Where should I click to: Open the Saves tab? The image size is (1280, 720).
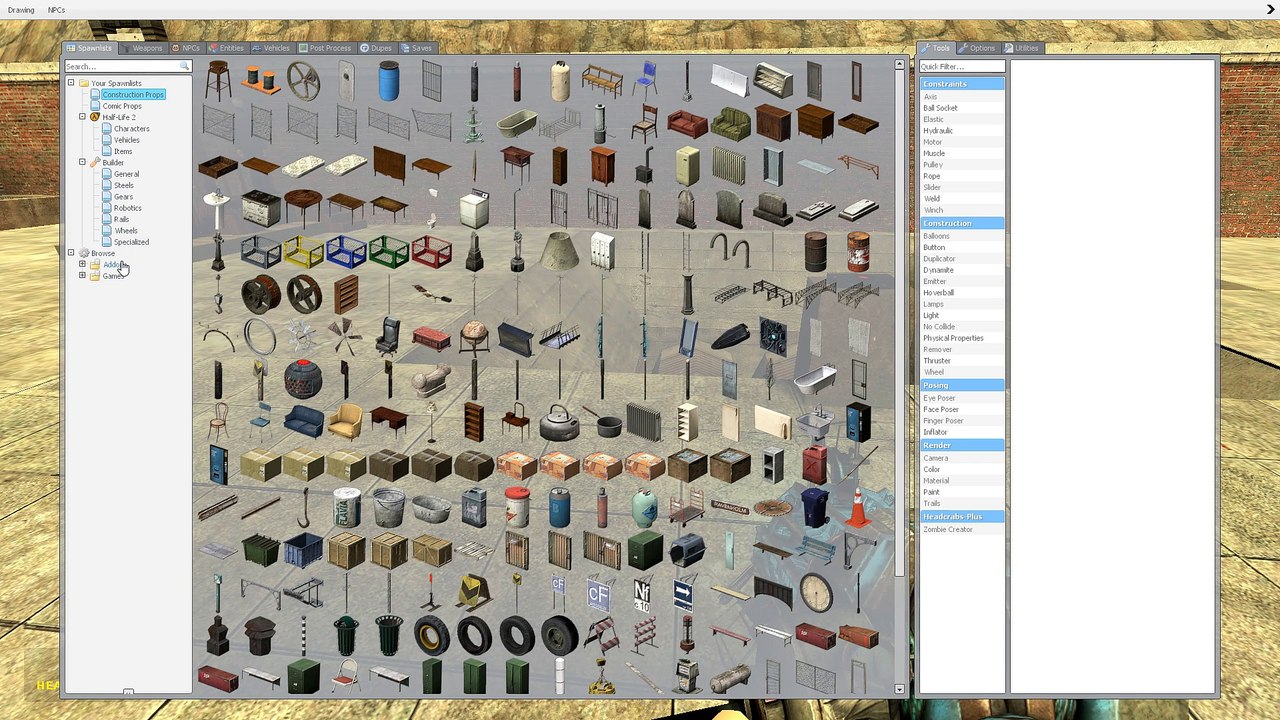pyautogui.click(x=417, y=48)
